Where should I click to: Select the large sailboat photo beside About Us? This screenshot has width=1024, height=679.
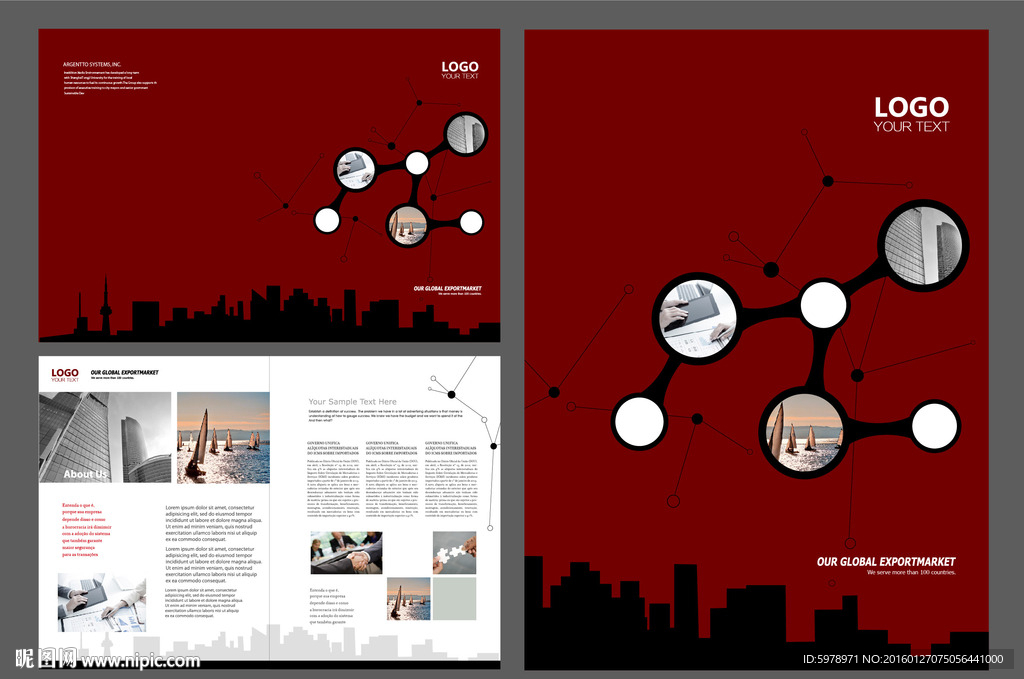click(223, 437)
